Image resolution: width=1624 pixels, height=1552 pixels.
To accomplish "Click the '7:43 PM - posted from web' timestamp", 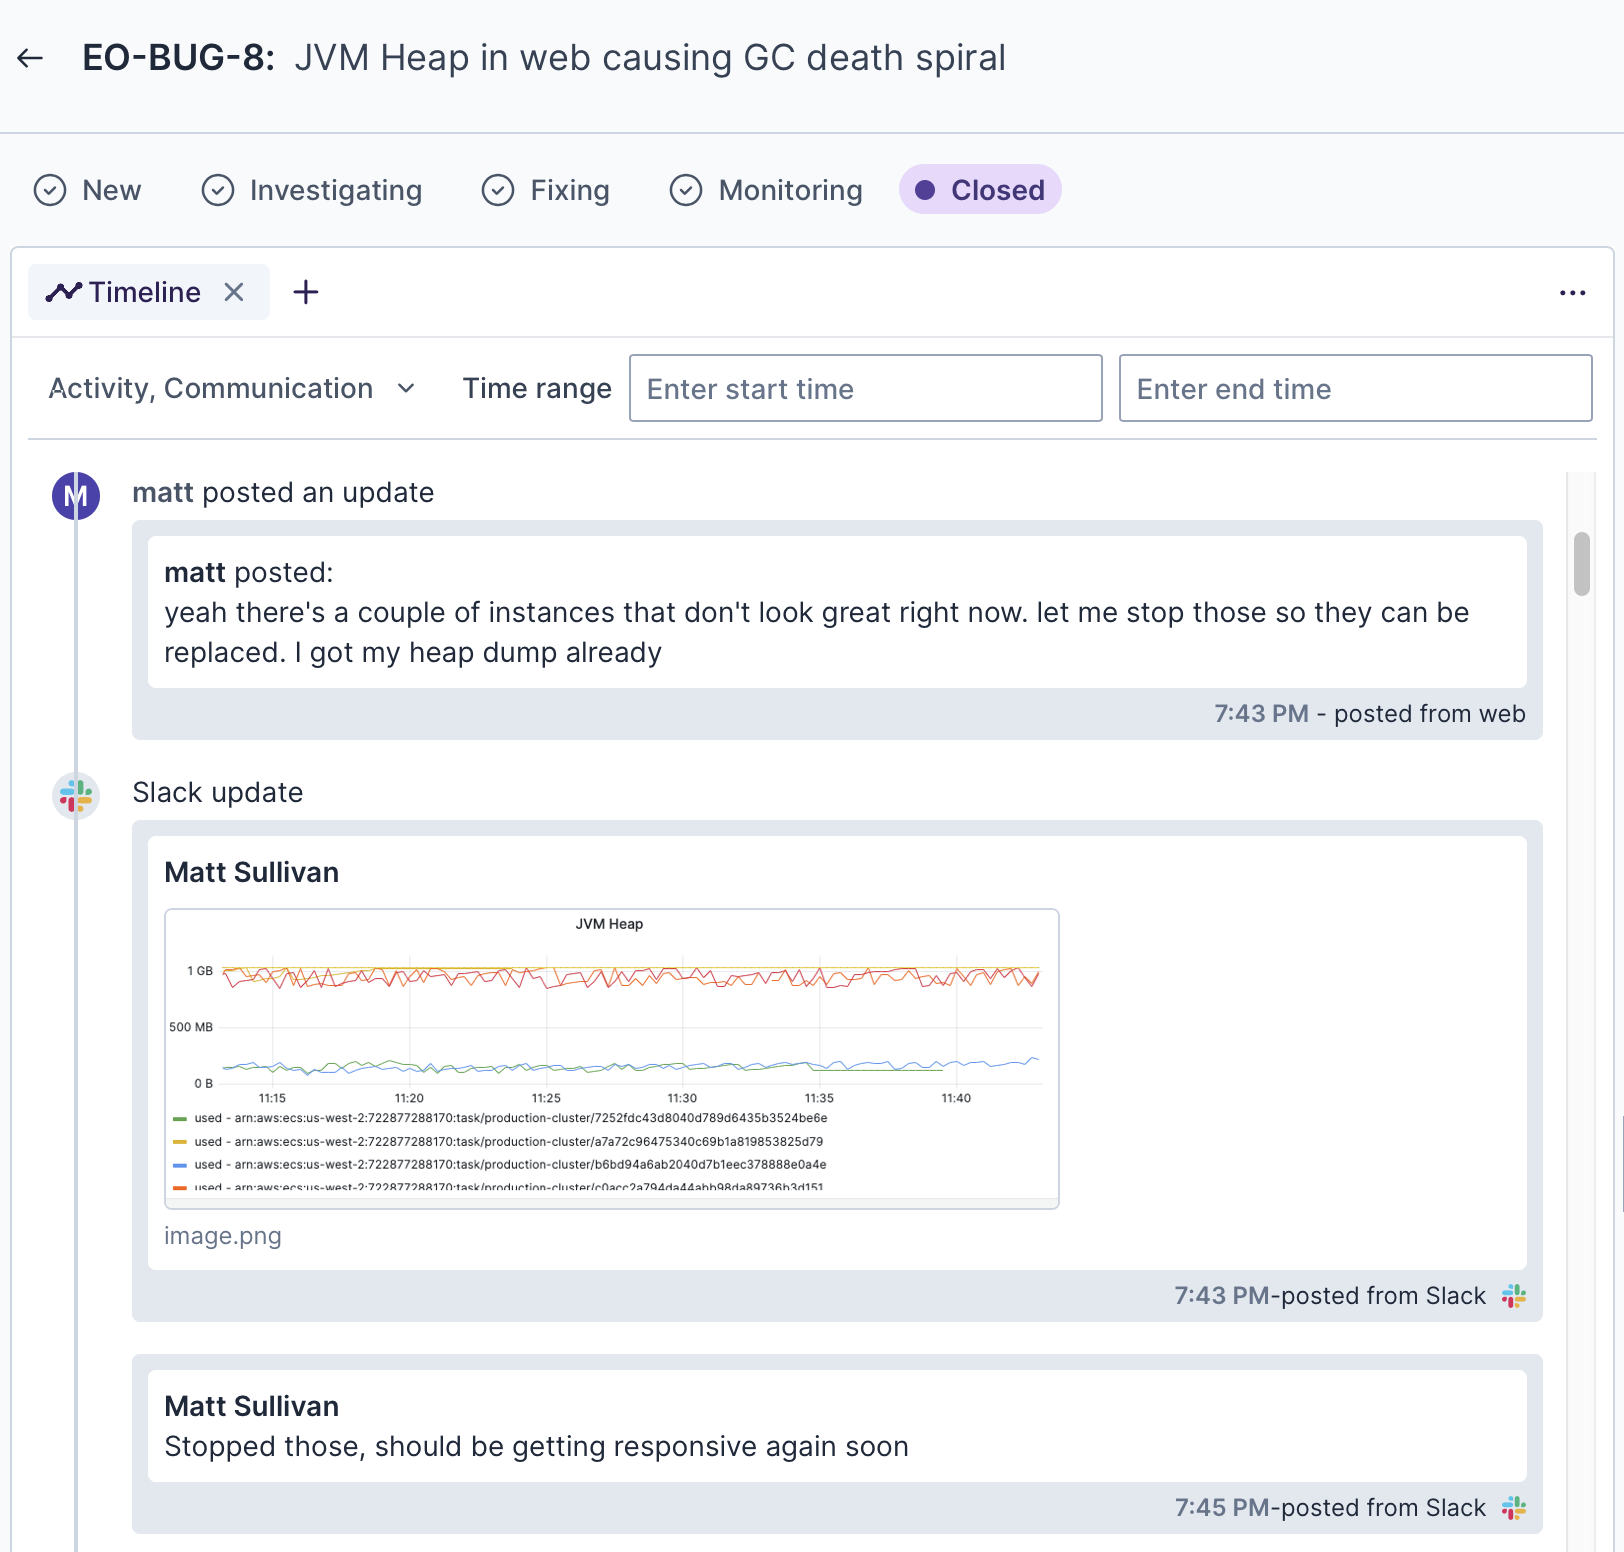I will click(x=1370, y=714).
